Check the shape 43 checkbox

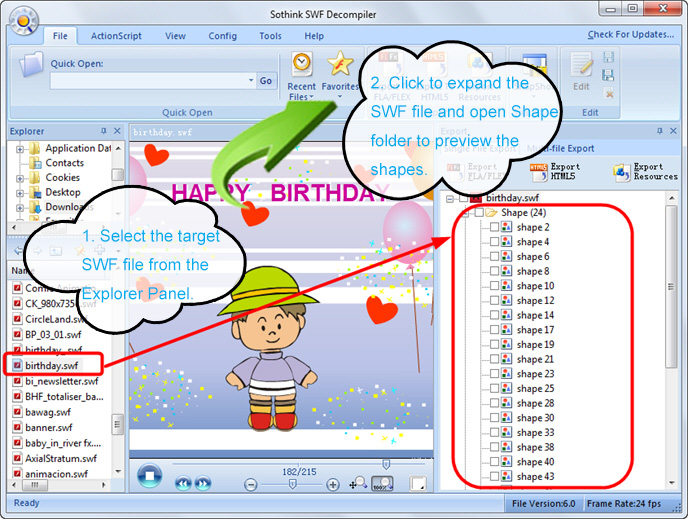(x=494, y=476)
